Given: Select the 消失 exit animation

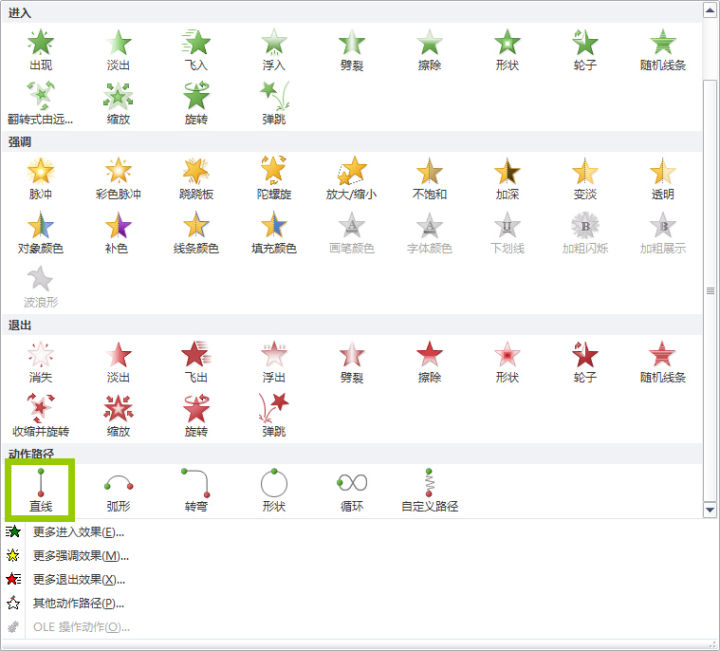Looking at the screenshot, I should tap(40, 362).
